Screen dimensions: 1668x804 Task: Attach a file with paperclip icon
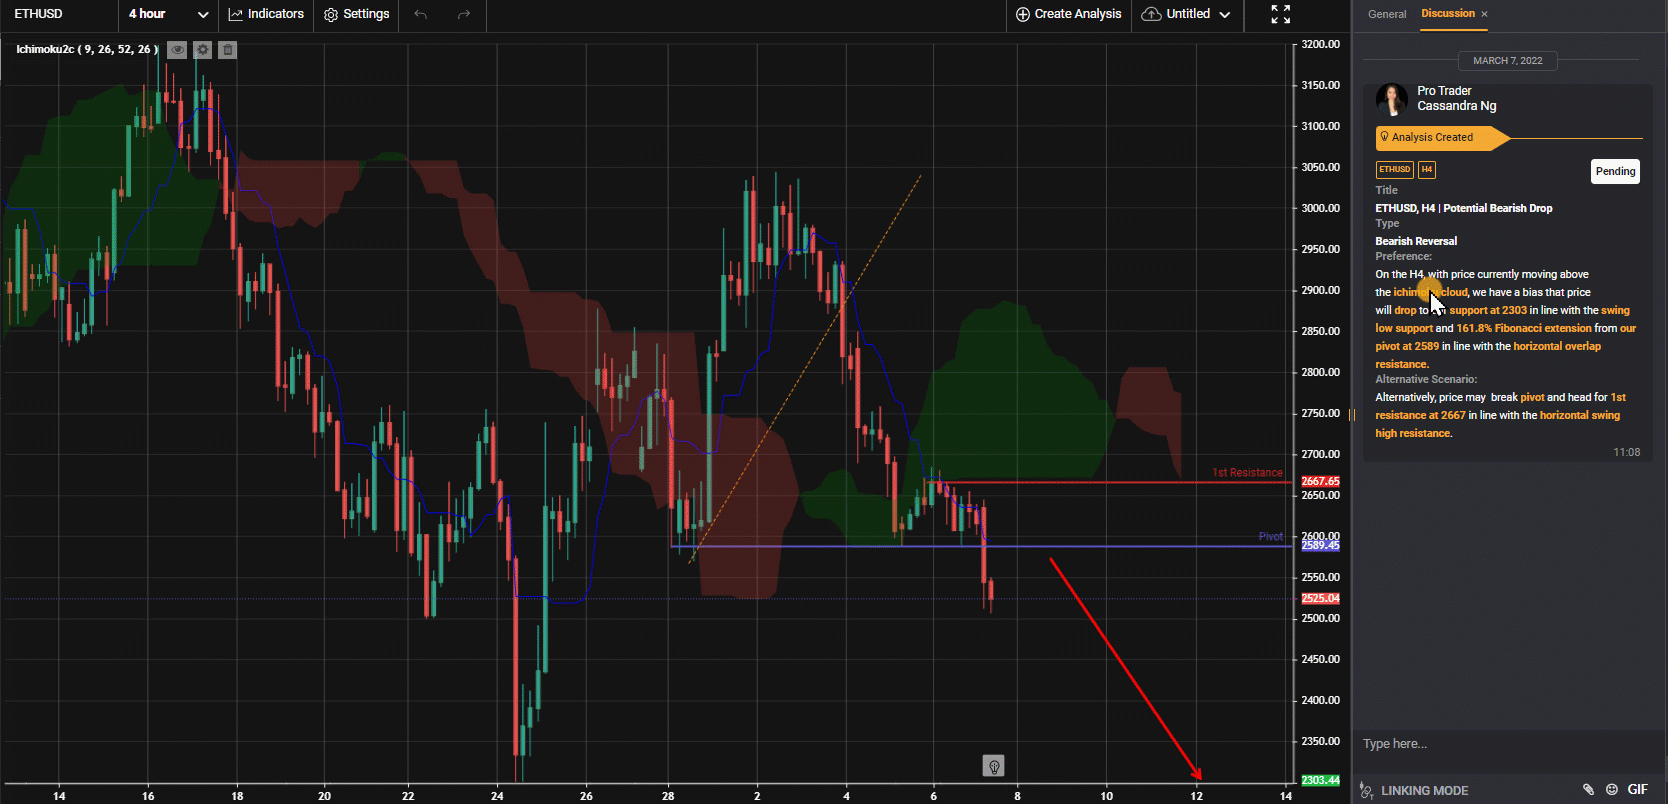click(x=1588, y=790)
